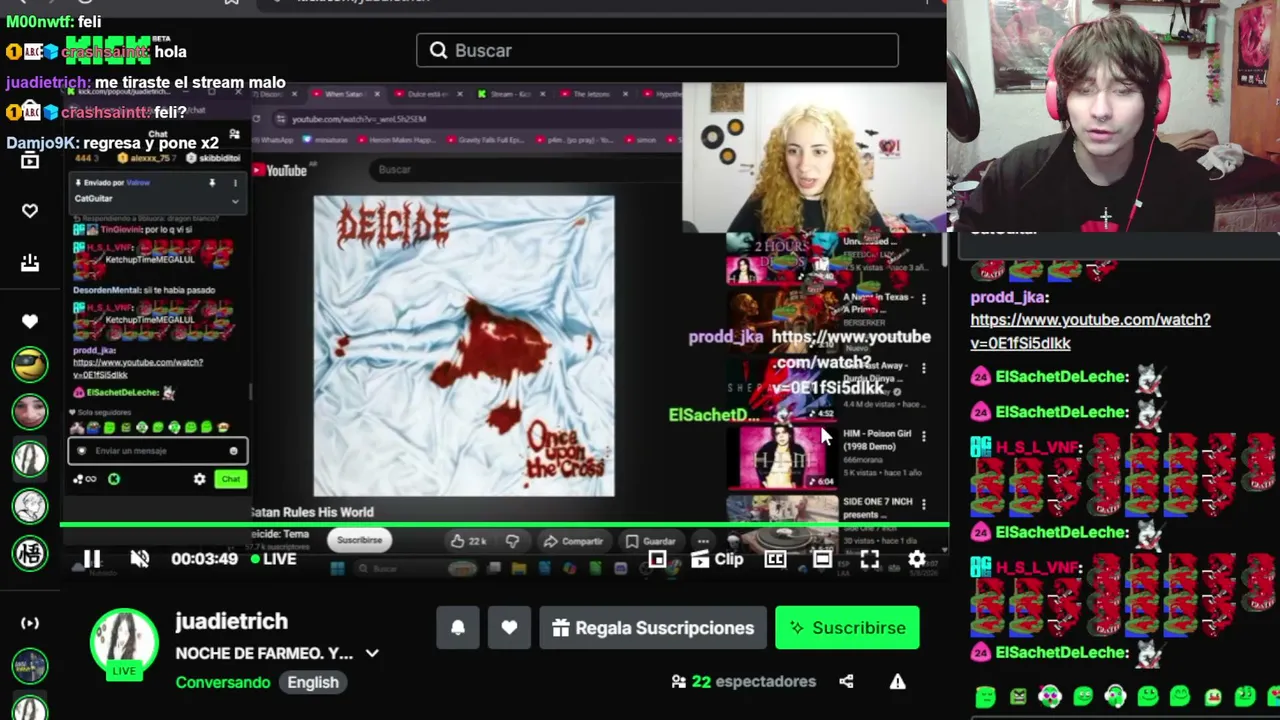
Task: Switch to the 'When Satan' browser tab
Action: click(344, 94)
